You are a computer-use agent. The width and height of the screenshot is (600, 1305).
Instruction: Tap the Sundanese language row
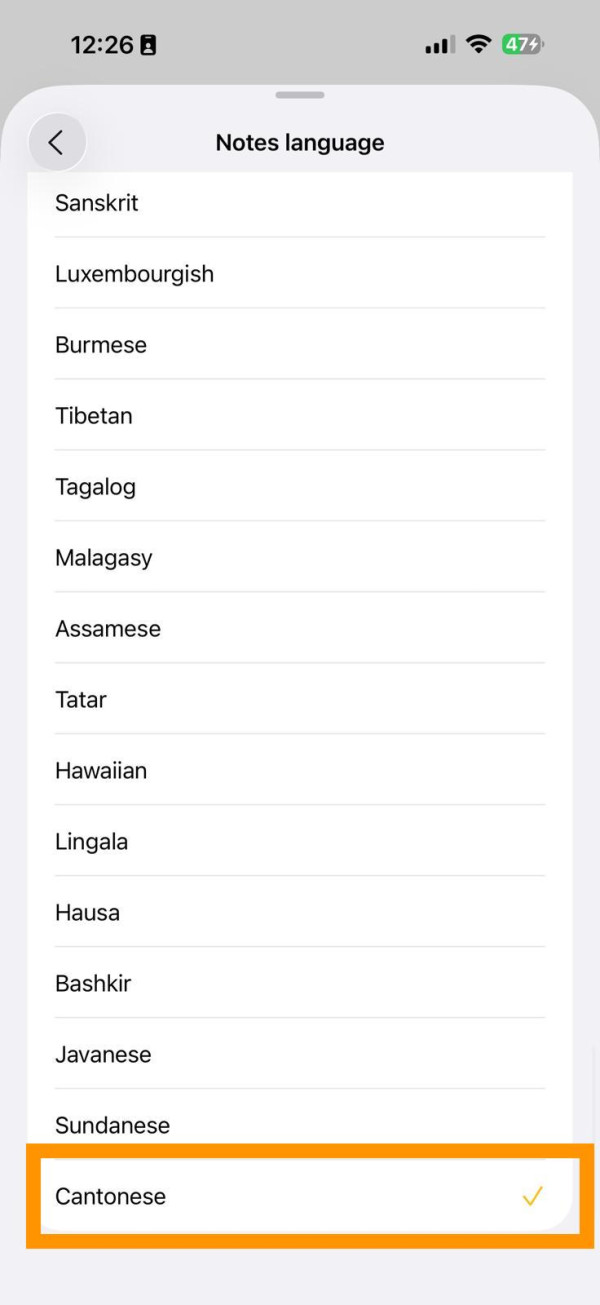click(x=300, y=1126)
